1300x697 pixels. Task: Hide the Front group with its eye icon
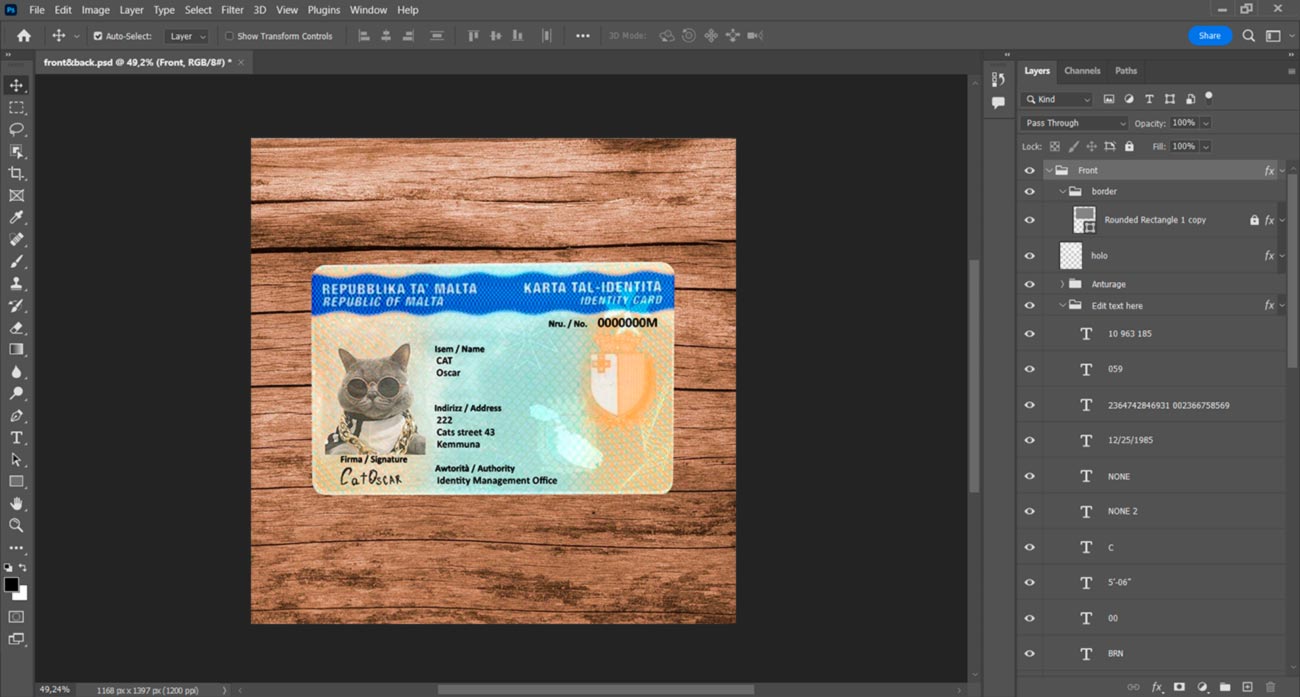(1029, 170)
